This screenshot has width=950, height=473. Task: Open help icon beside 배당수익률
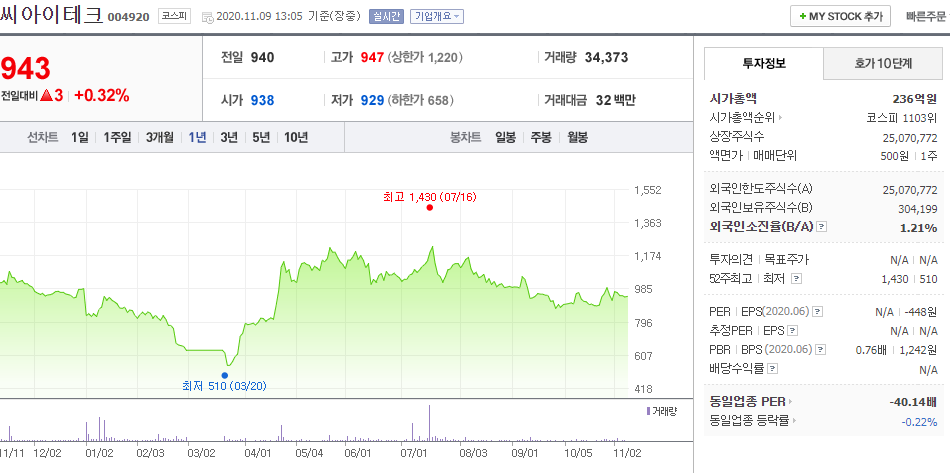[772, 368]
